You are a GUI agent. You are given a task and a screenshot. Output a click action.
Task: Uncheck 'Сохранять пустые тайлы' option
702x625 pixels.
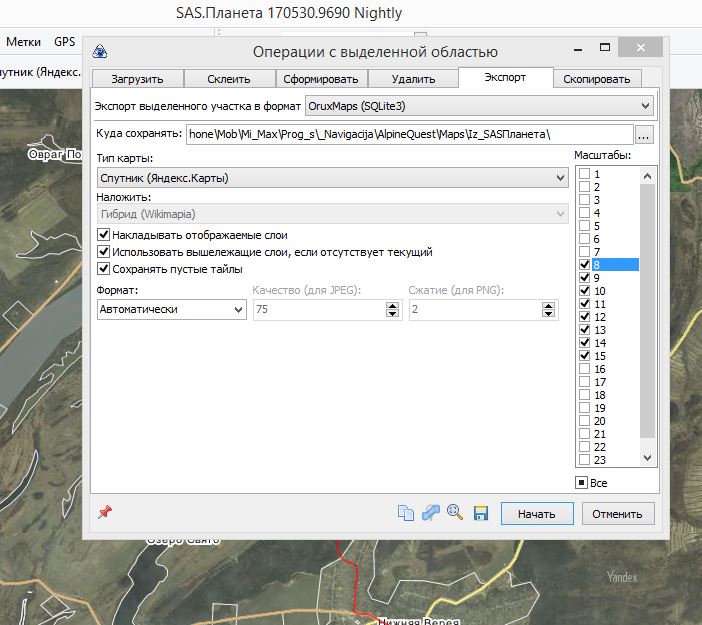(x=103, y=269)
